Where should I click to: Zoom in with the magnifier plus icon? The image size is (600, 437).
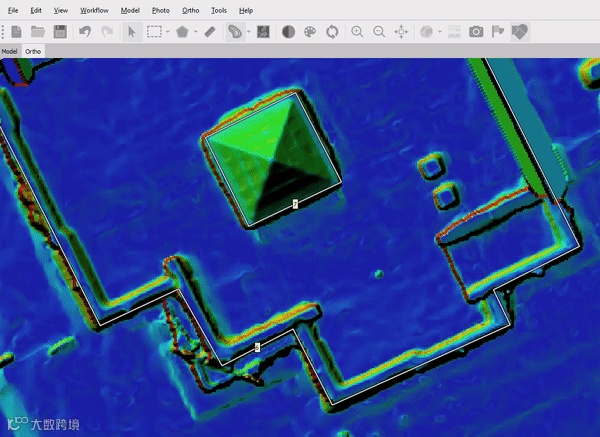357,32
